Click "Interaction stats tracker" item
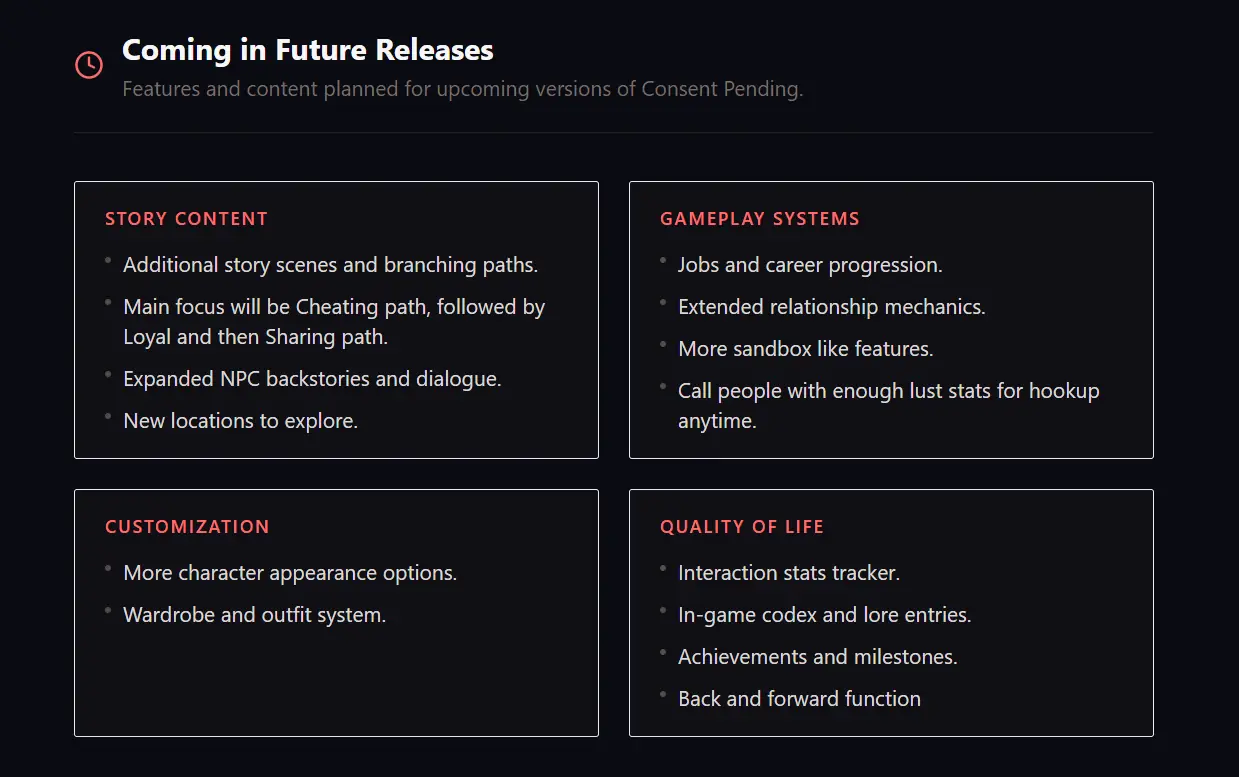 click(788, 573)
